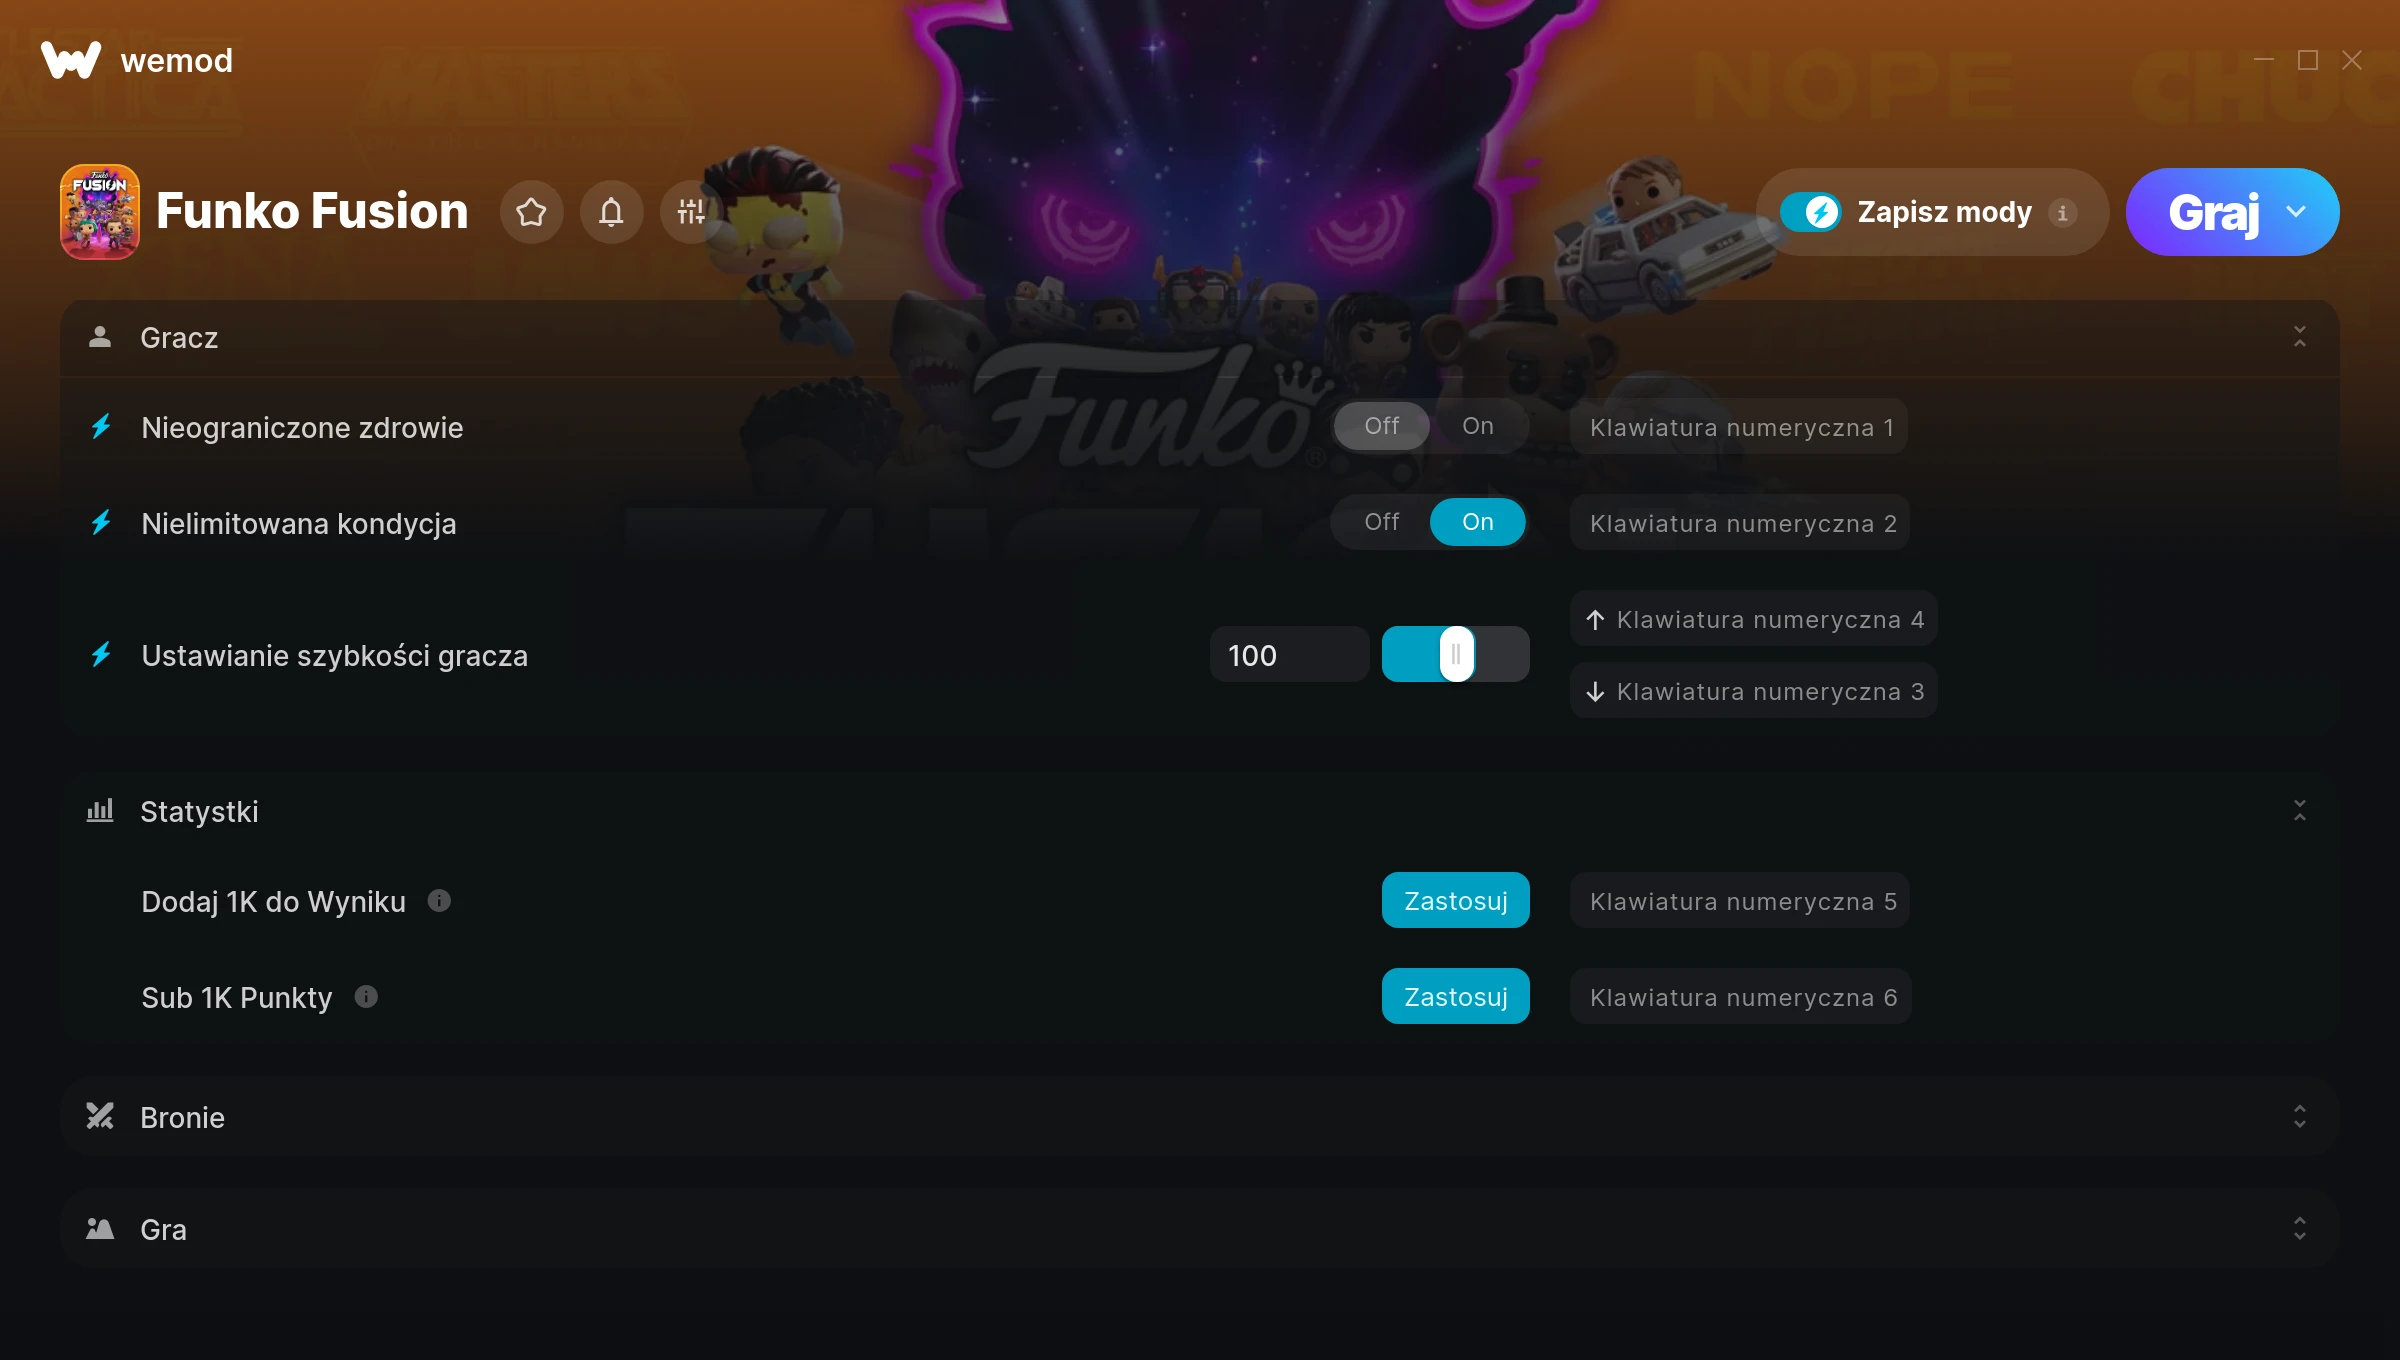Turn on Nieograniczone zdrowie
Image resolution: width=2400 pixels, height=1360 pixels.
pos(1477,426)
